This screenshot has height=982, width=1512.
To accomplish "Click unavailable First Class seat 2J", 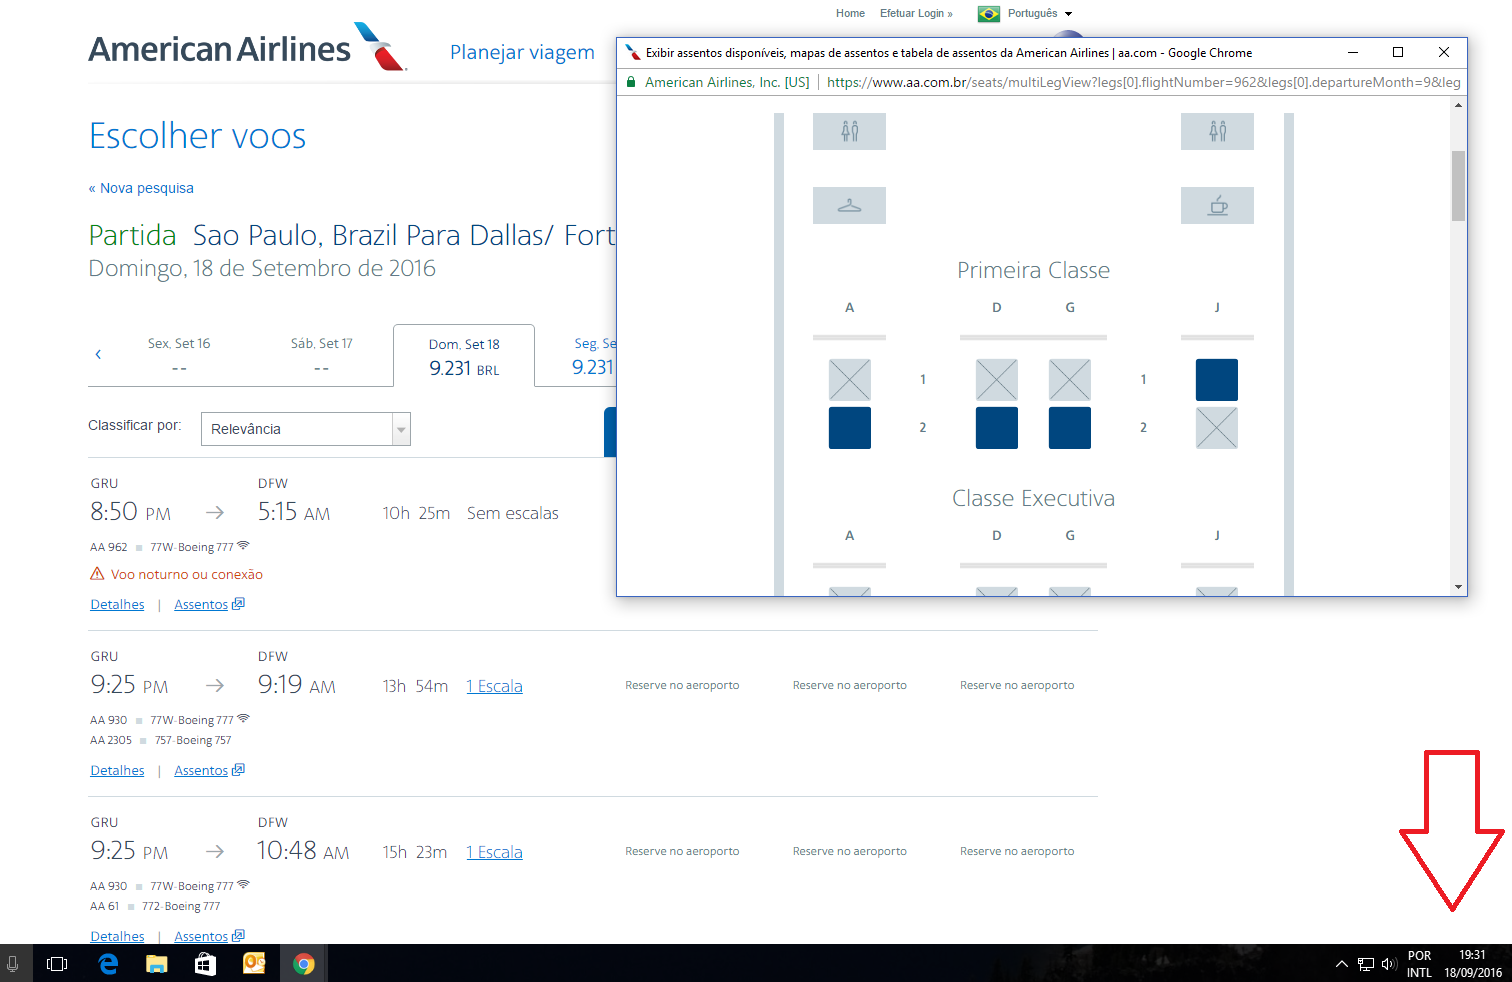I will tap(1216, 428).
